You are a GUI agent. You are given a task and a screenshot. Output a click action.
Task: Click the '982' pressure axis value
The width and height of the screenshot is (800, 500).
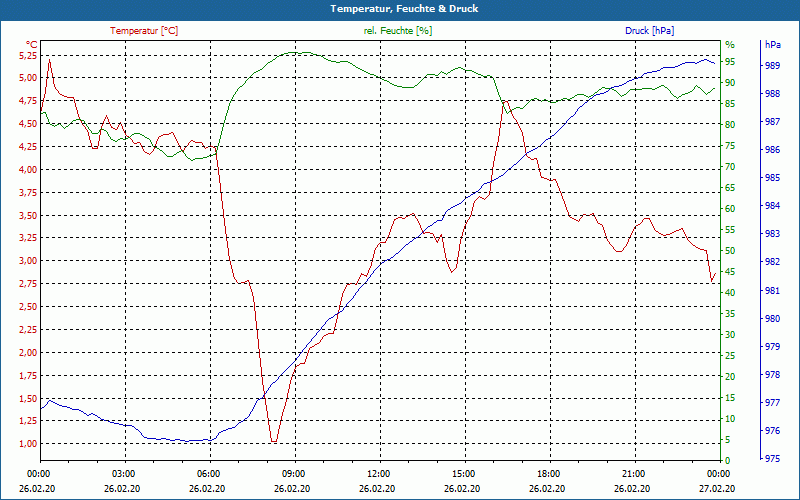tap(772, 262)
